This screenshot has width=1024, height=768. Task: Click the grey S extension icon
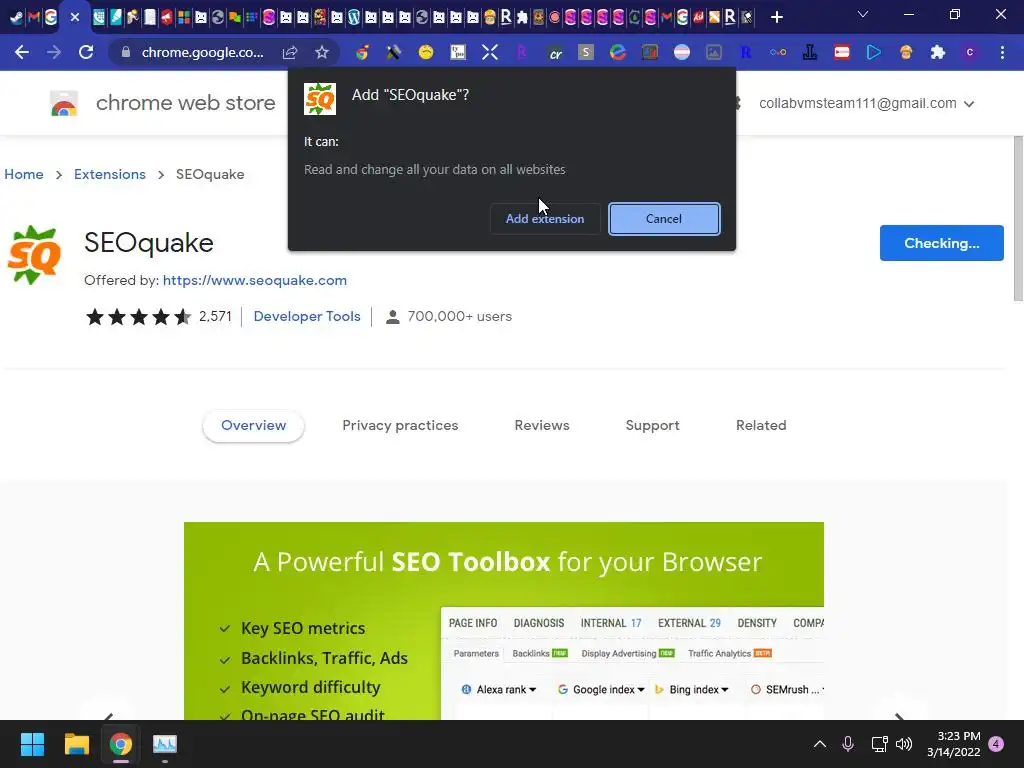tap(586, 52)
